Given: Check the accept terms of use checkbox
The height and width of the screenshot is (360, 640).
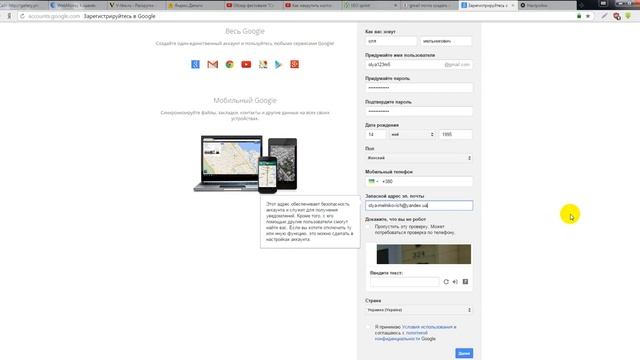Looking at the screenshot, I should pyautogui.click(x=369, y=327).
